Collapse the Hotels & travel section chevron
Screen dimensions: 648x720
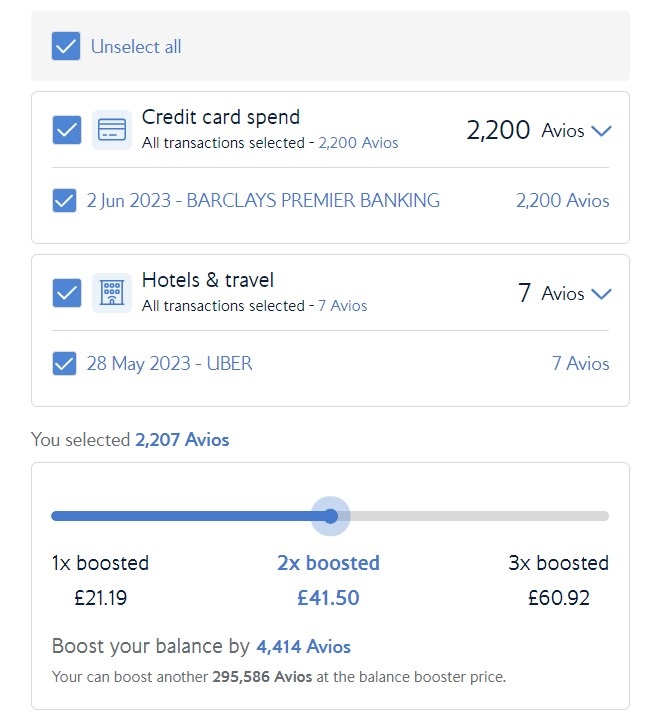[601, 293]
